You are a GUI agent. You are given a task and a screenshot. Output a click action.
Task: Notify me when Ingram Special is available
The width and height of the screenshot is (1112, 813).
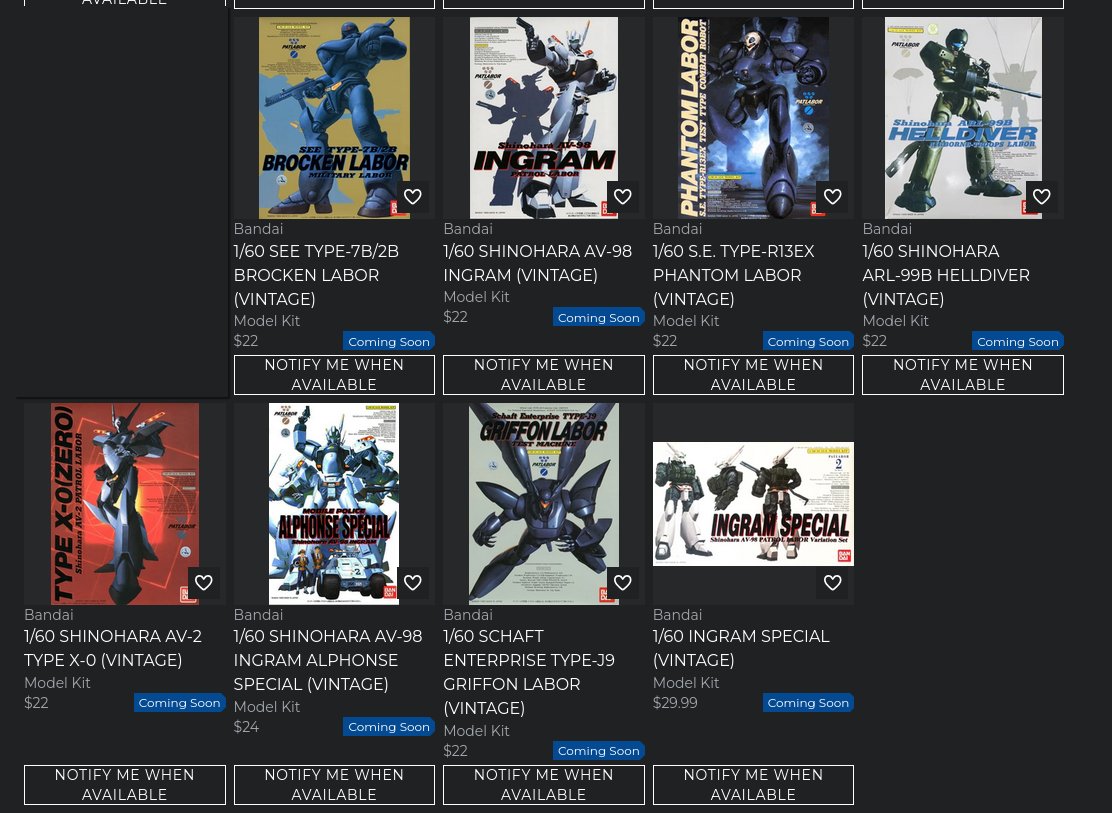(x=753, y=785)
